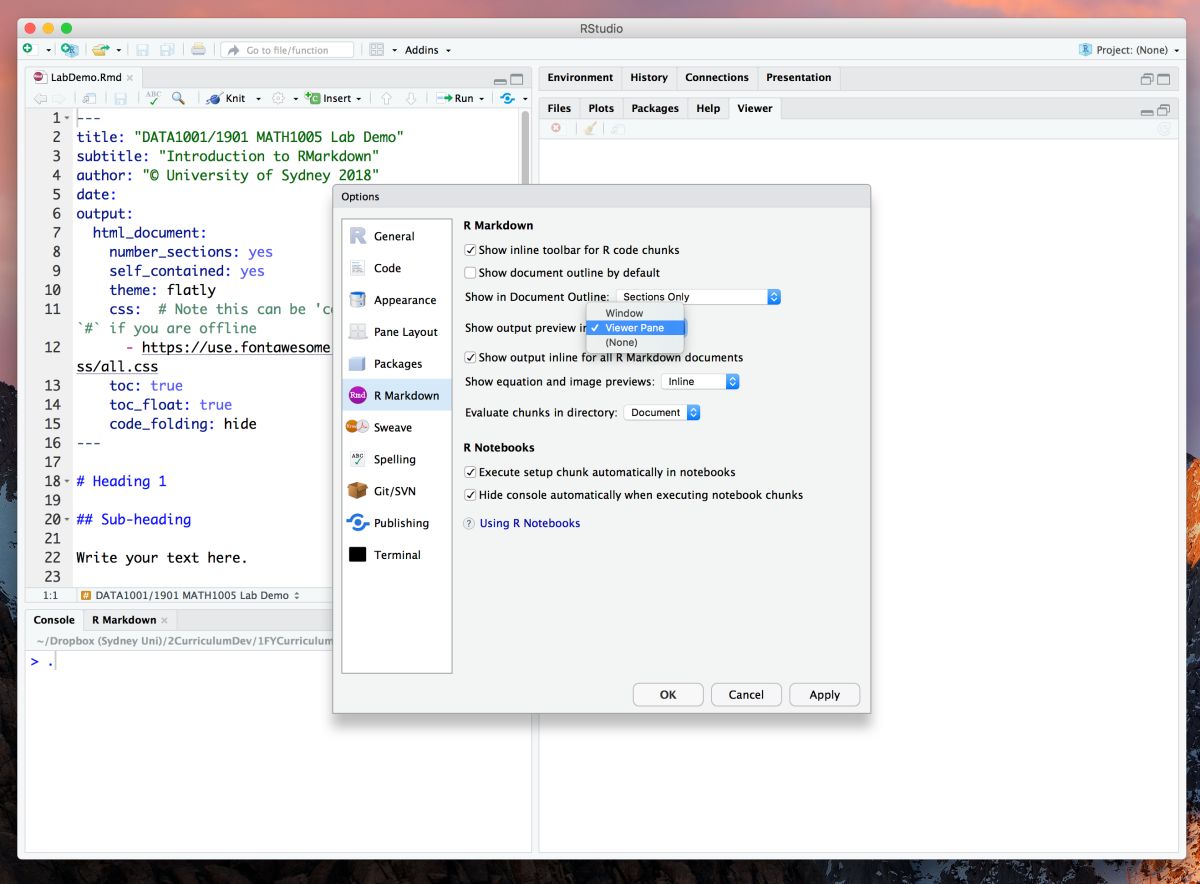This screenshot has height=884, width=1200.
Task: Open the Addins dropdown
Action: tap(428, 50)
